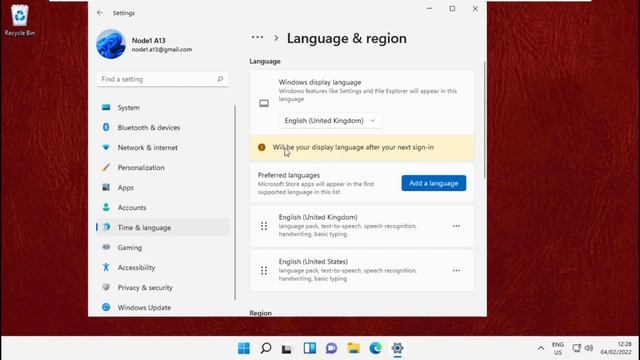Image resolution: width=640 pixels, height=360 pixels.
Task: Open the Windows Start menu
Action: click(244, 348)
